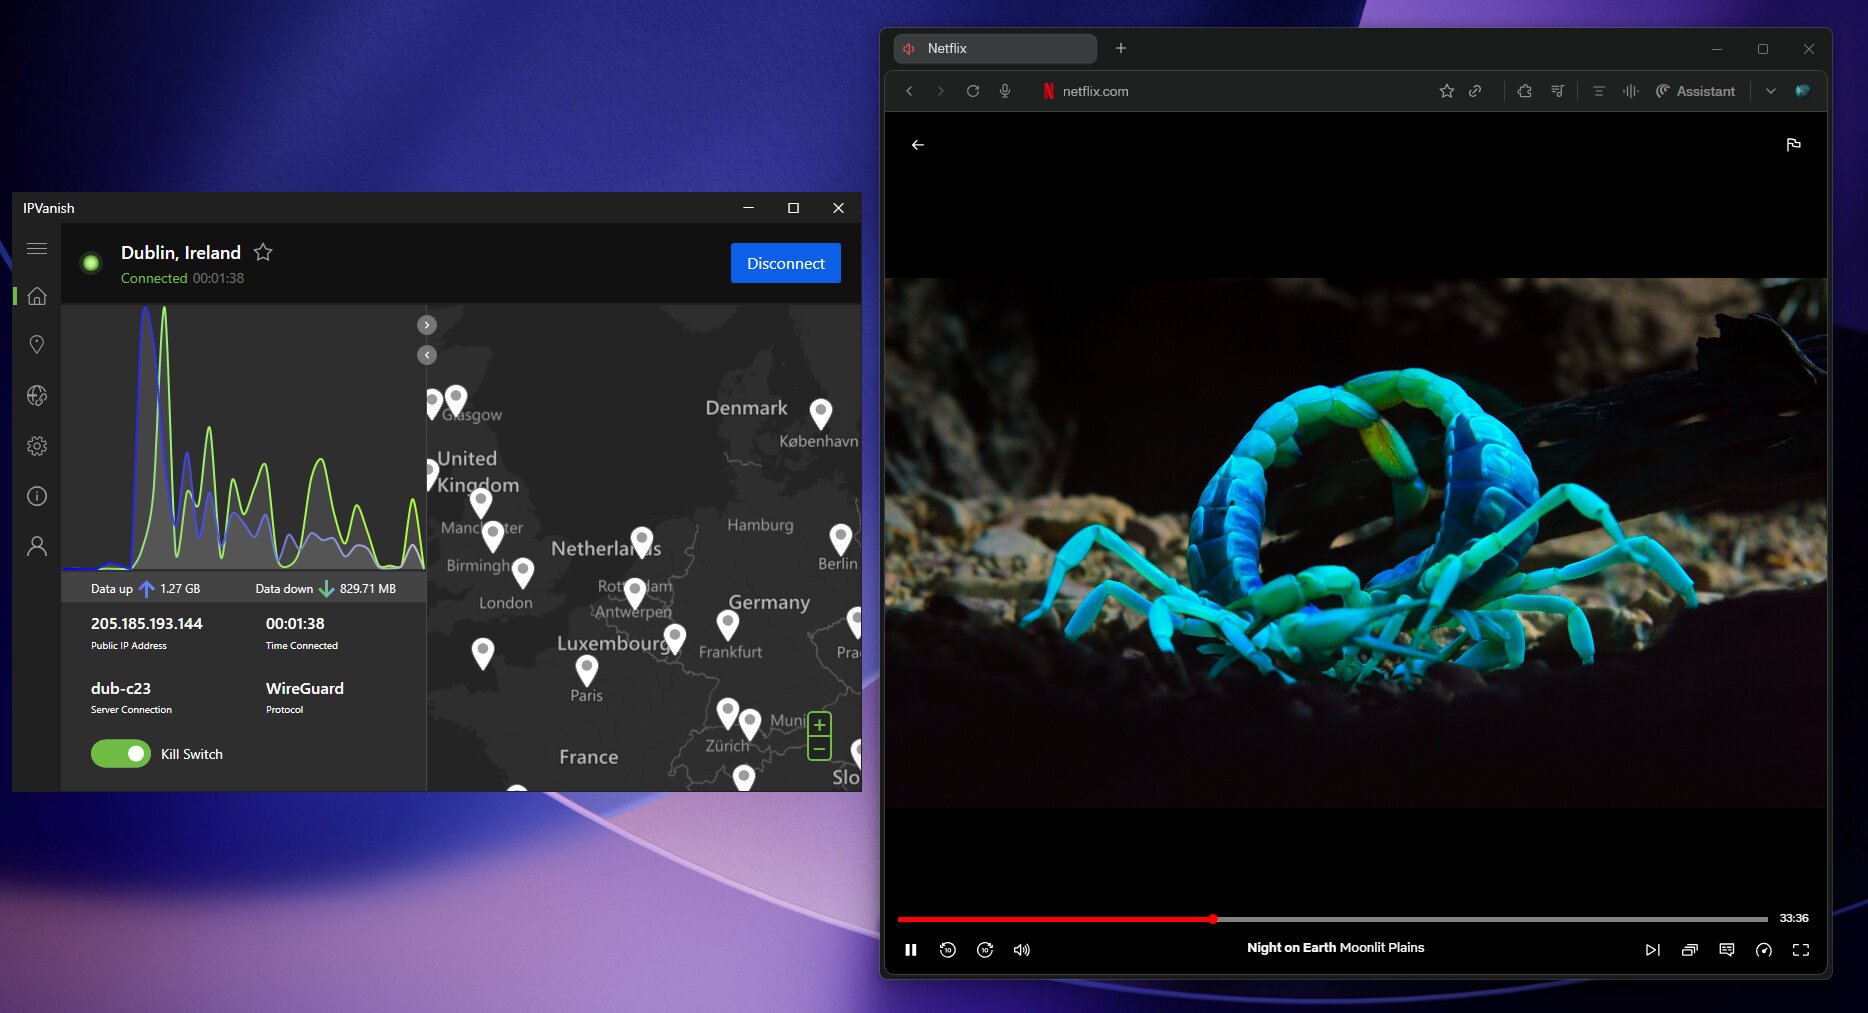Go to IPVanish Home icon in sidebar
Viewport: 1868px width, 1013px height.
click(x=37, y=296)
